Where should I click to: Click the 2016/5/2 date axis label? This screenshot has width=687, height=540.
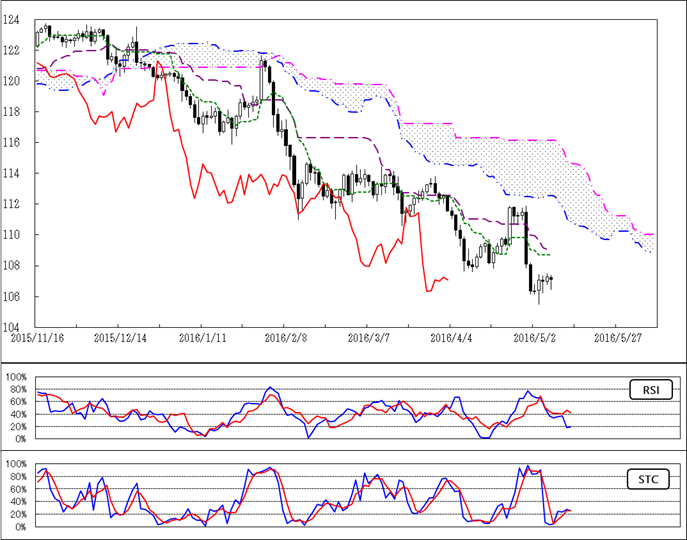point(534,339)
